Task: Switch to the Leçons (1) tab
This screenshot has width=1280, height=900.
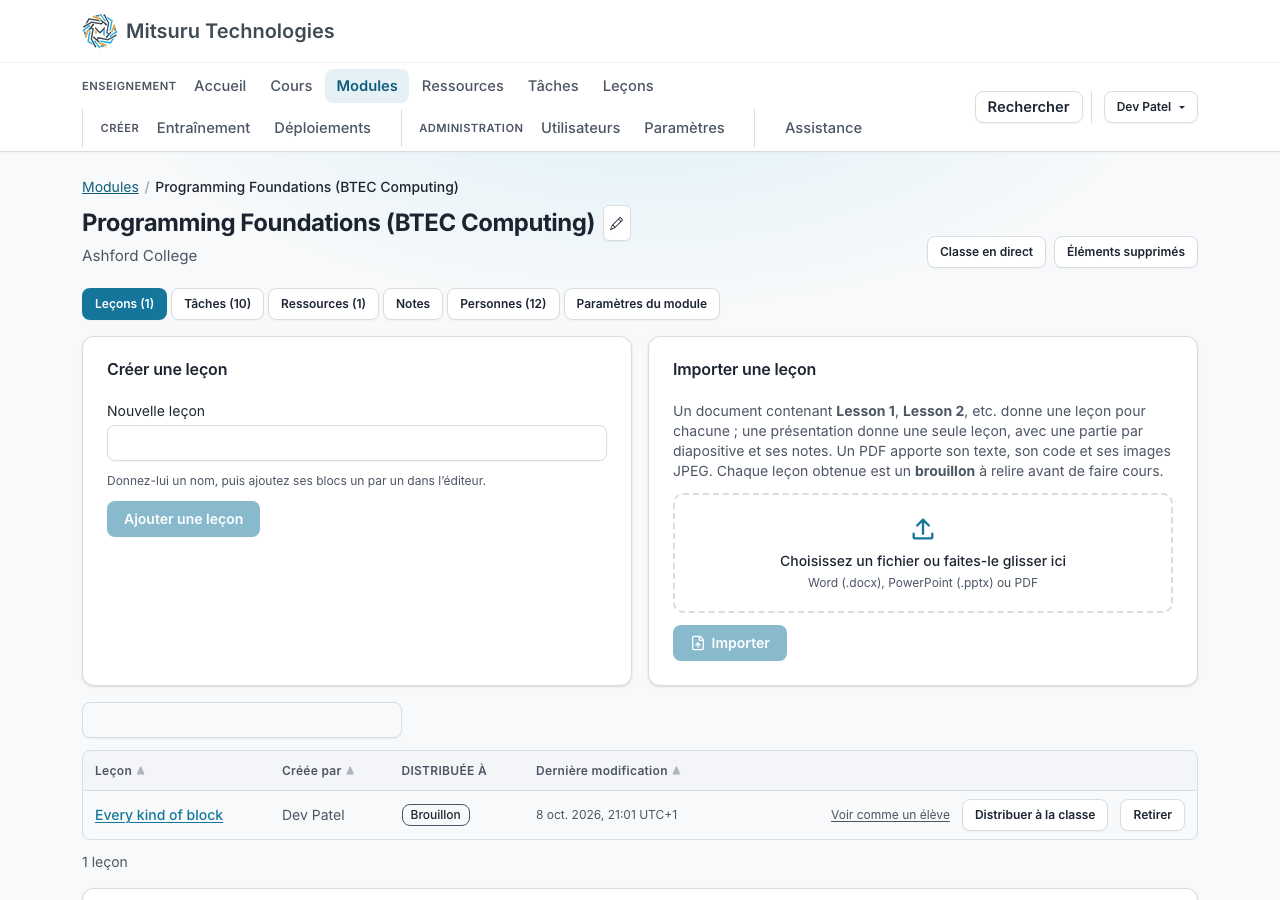Action: 124,304
